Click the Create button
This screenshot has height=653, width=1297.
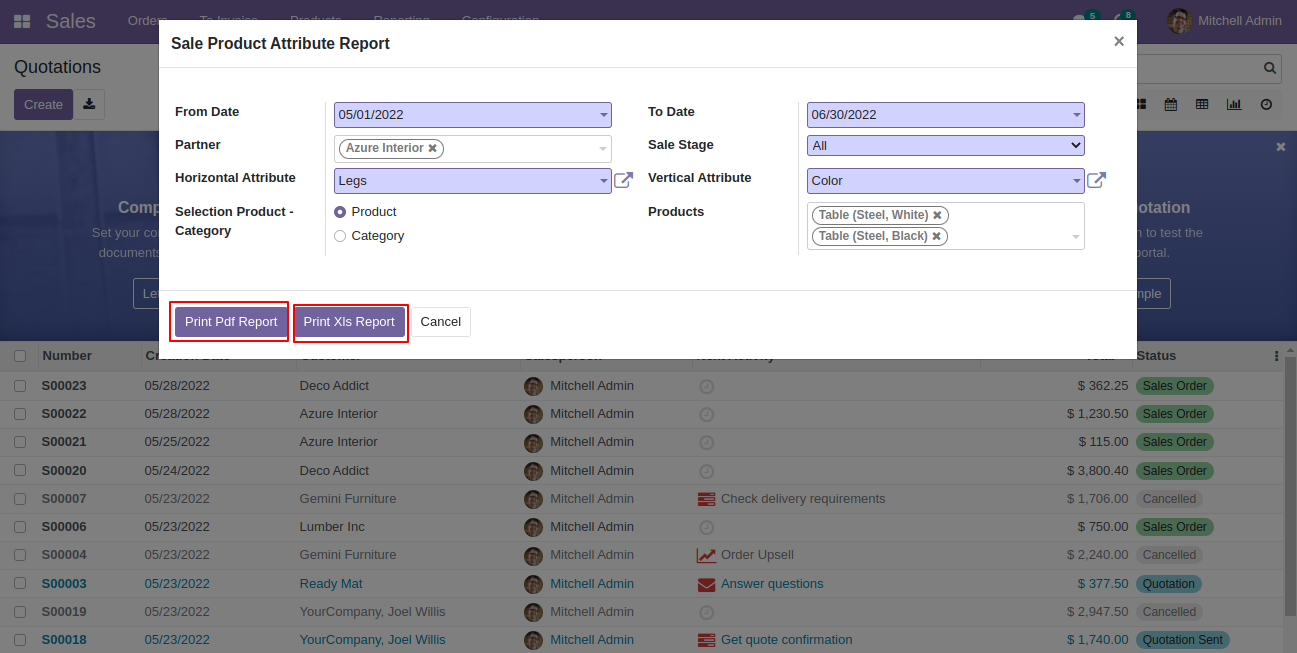[43, 104]
